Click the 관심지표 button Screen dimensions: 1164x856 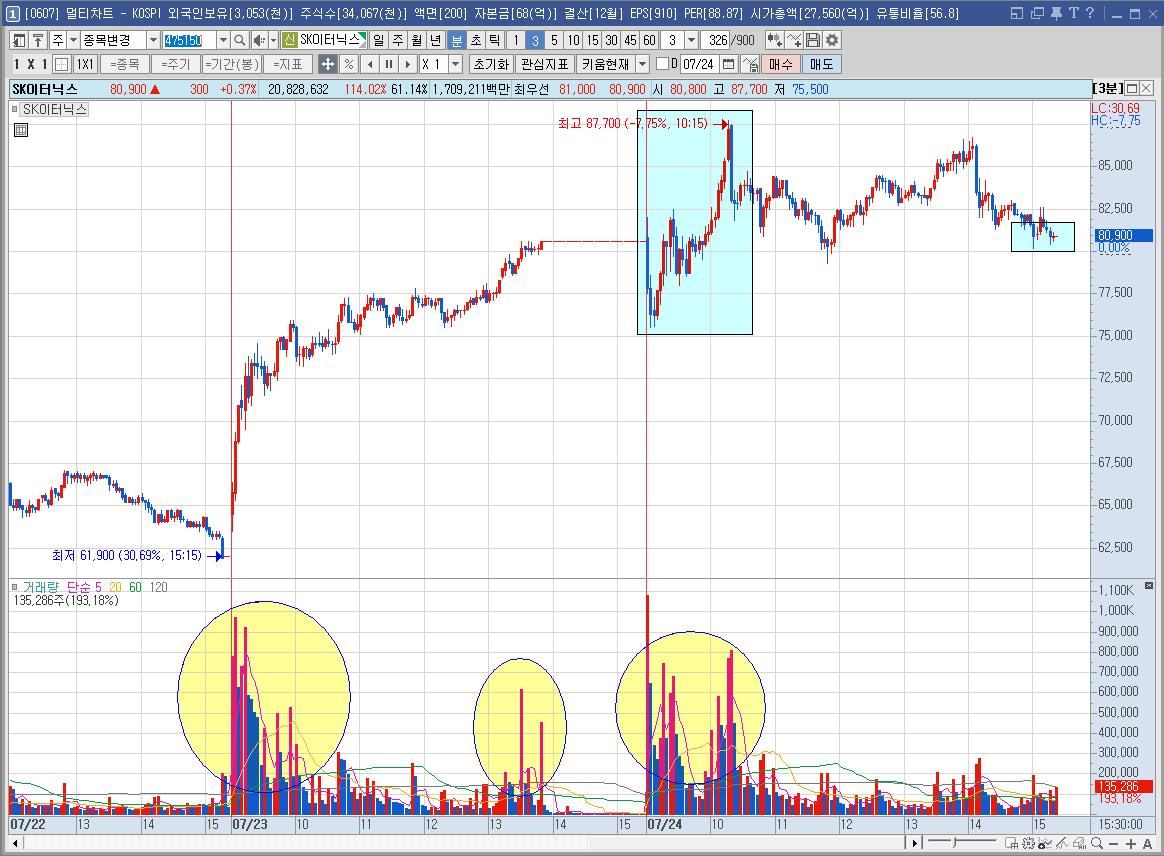pos(544,65)
